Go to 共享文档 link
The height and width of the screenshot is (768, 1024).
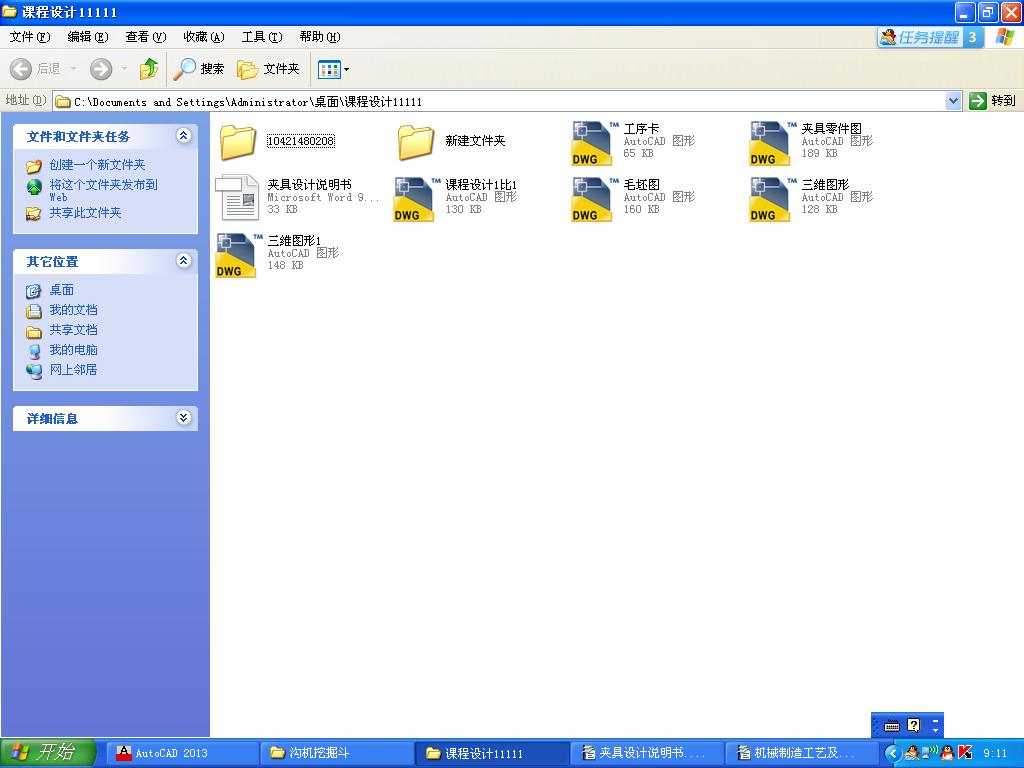tap(73, 330)
